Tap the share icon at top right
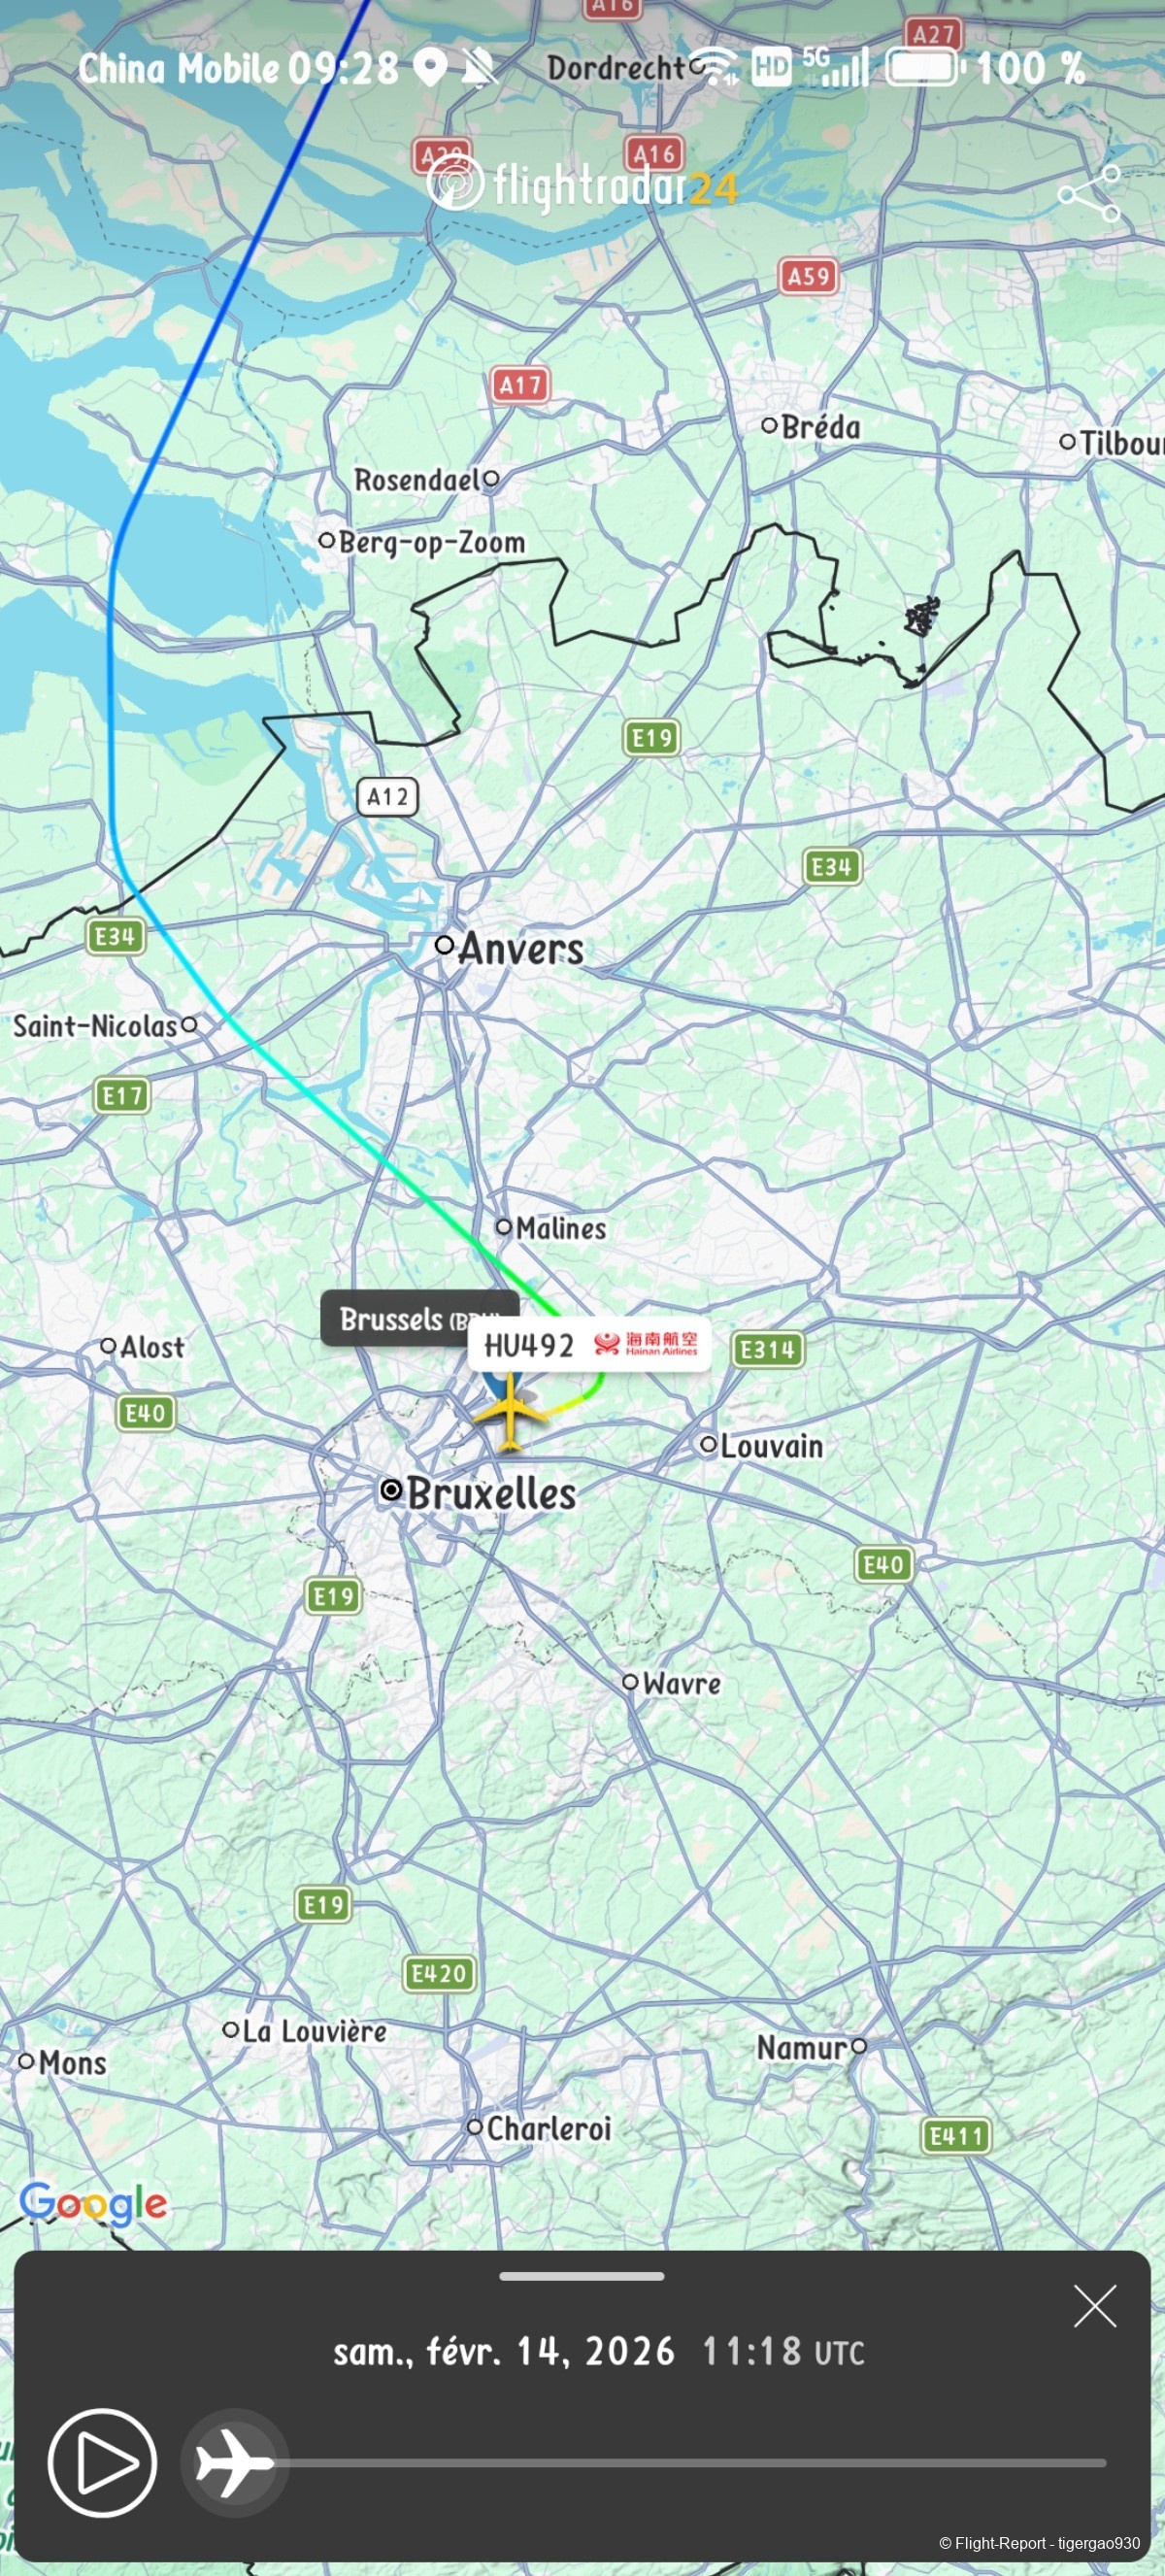Image resolution: width=1165 pixels, height=2576 pixels. click(1089, 193)
